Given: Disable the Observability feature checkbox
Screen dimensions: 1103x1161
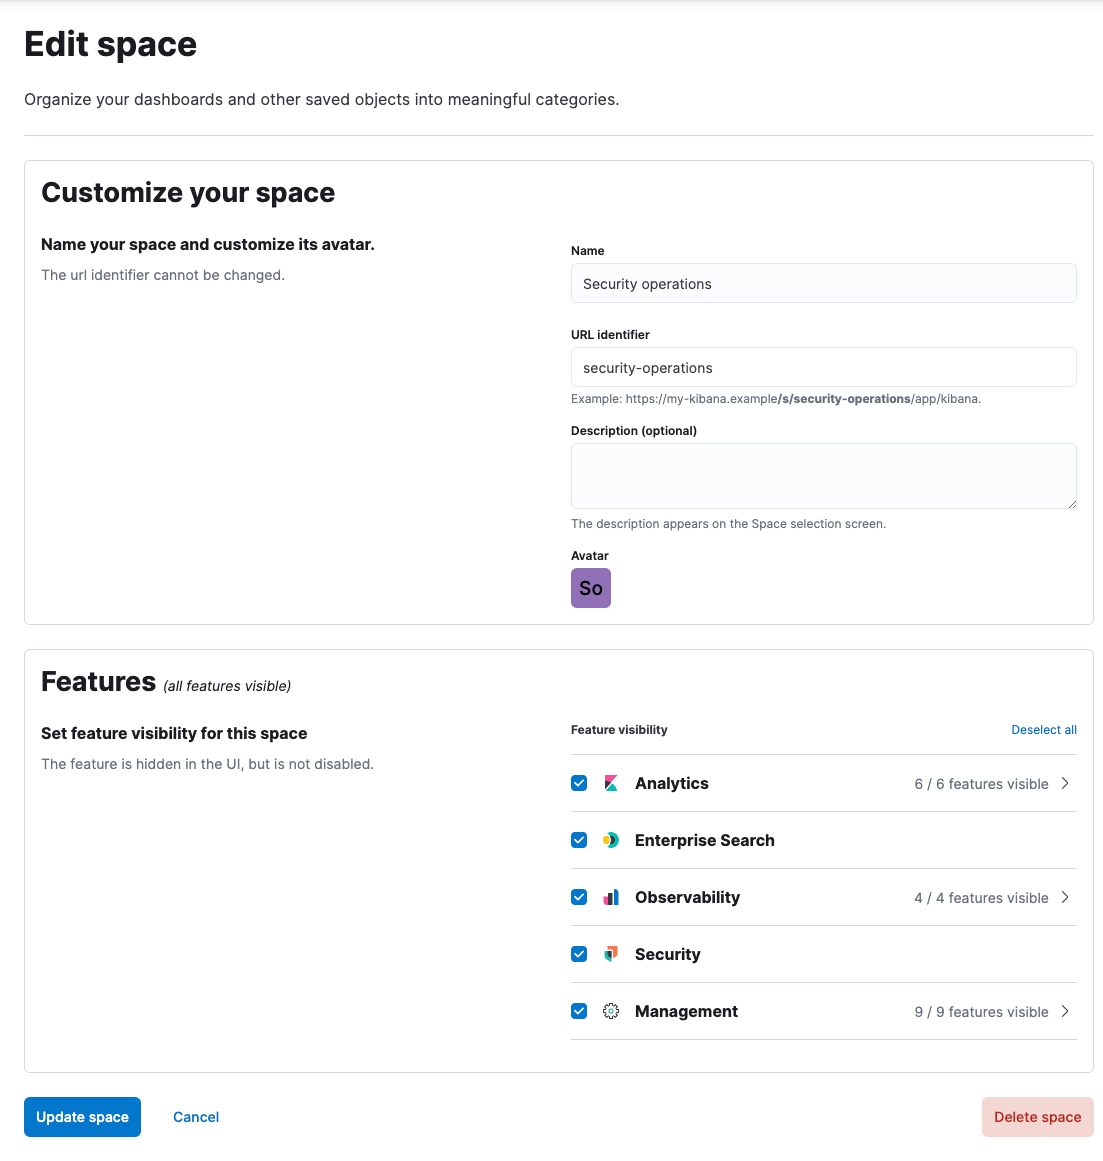Looking at the screenshot, I should tap(579, 898).
